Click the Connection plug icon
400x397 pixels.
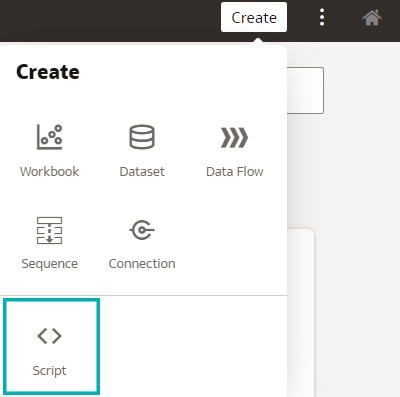coord(142,230)
